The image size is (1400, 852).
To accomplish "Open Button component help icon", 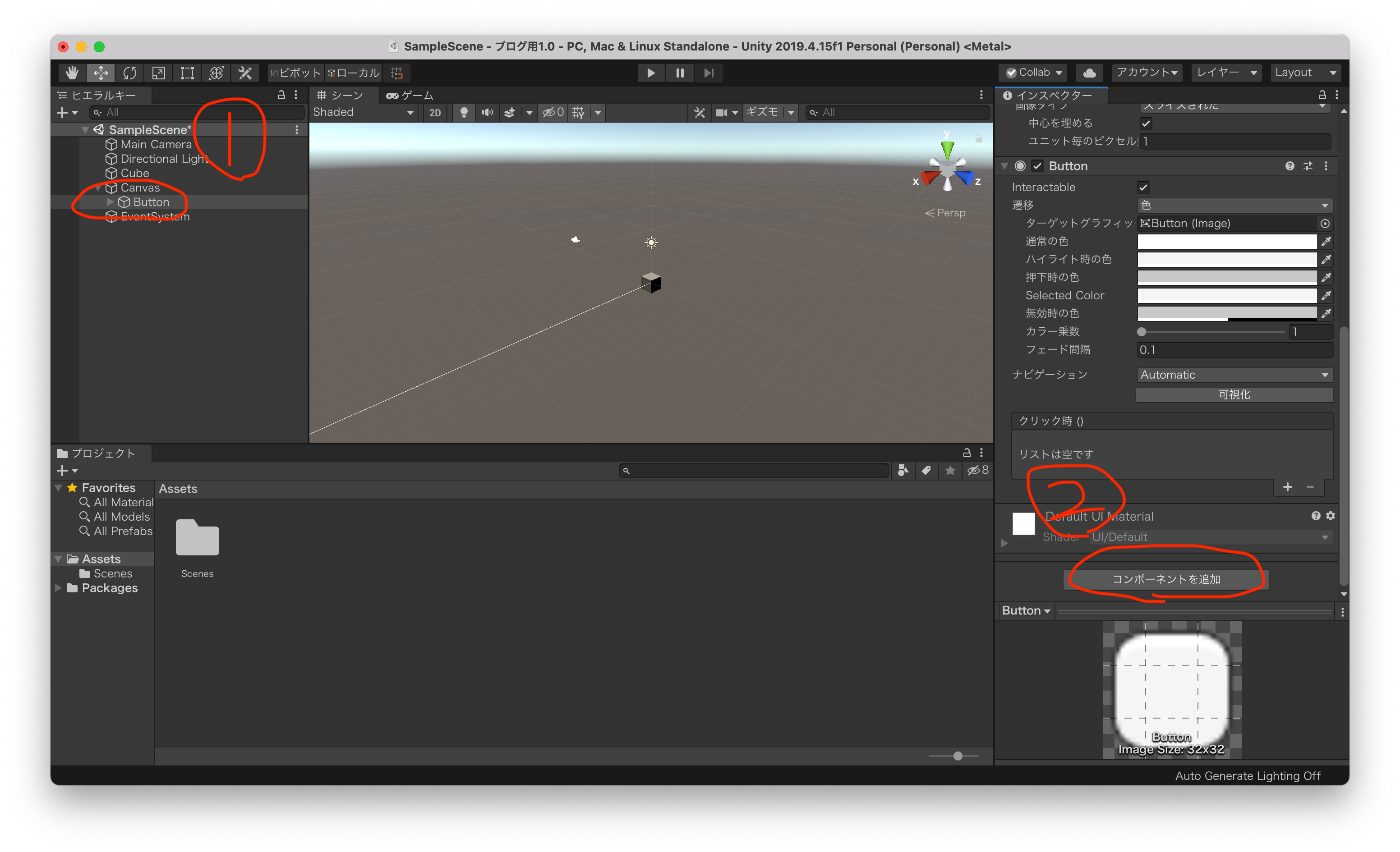I will 1290,166.
